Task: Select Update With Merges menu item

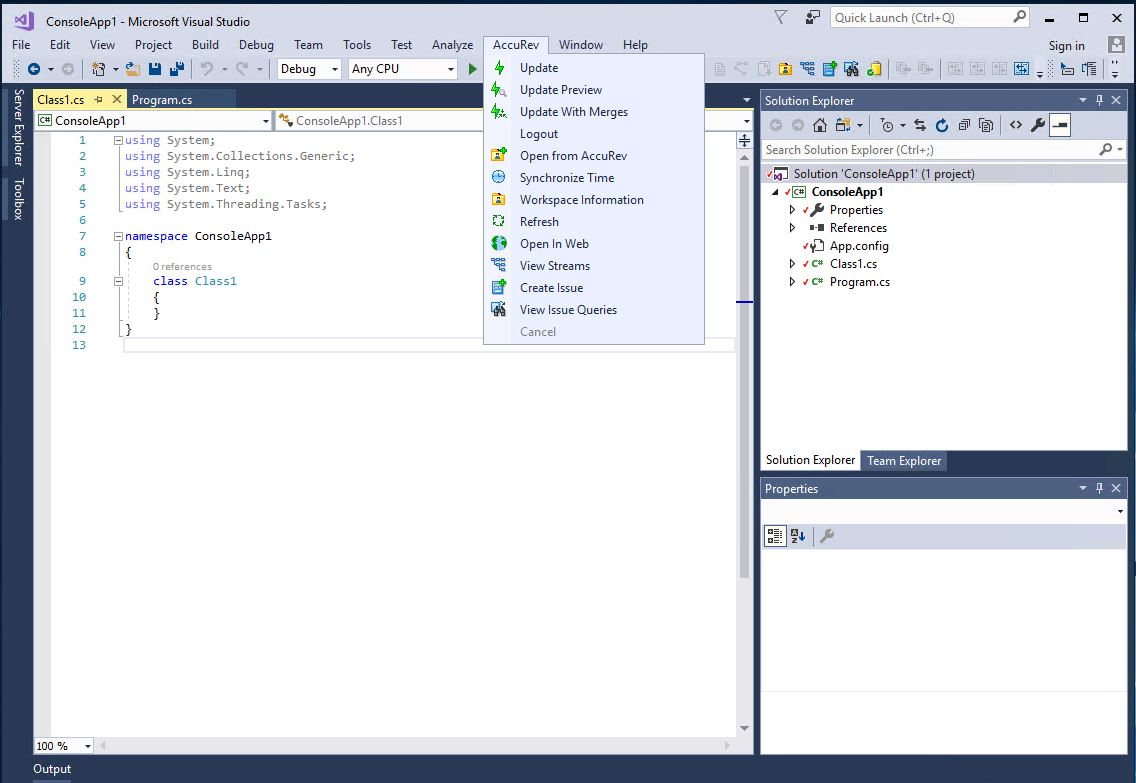Action: (594, 112)
